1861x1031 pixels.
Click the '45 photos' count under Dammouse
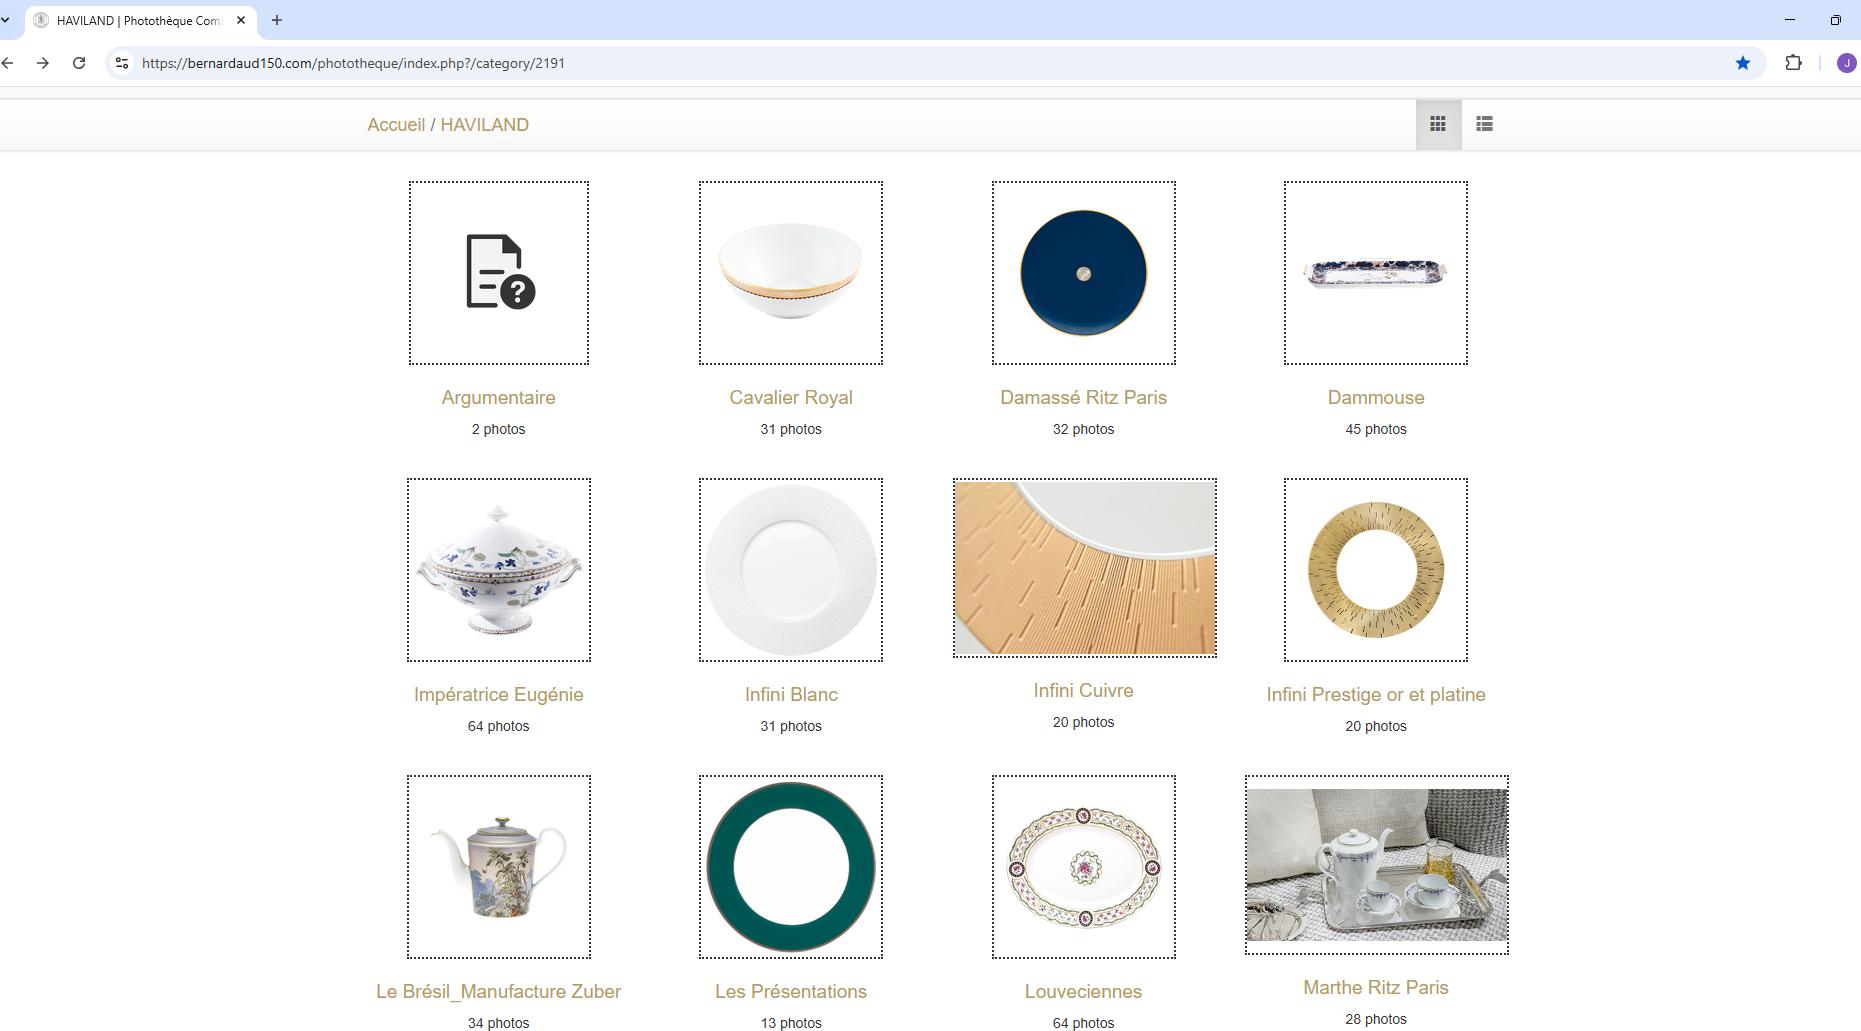pos(1376,429)
